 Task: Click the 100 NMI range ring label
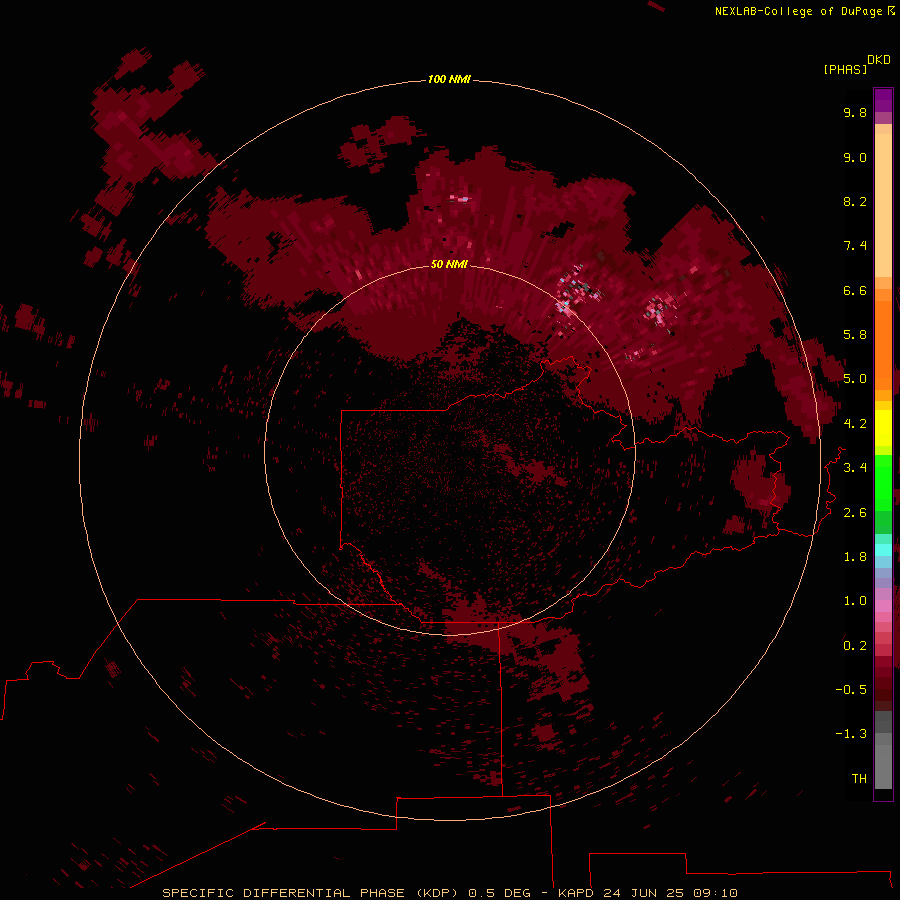[449, 79]
